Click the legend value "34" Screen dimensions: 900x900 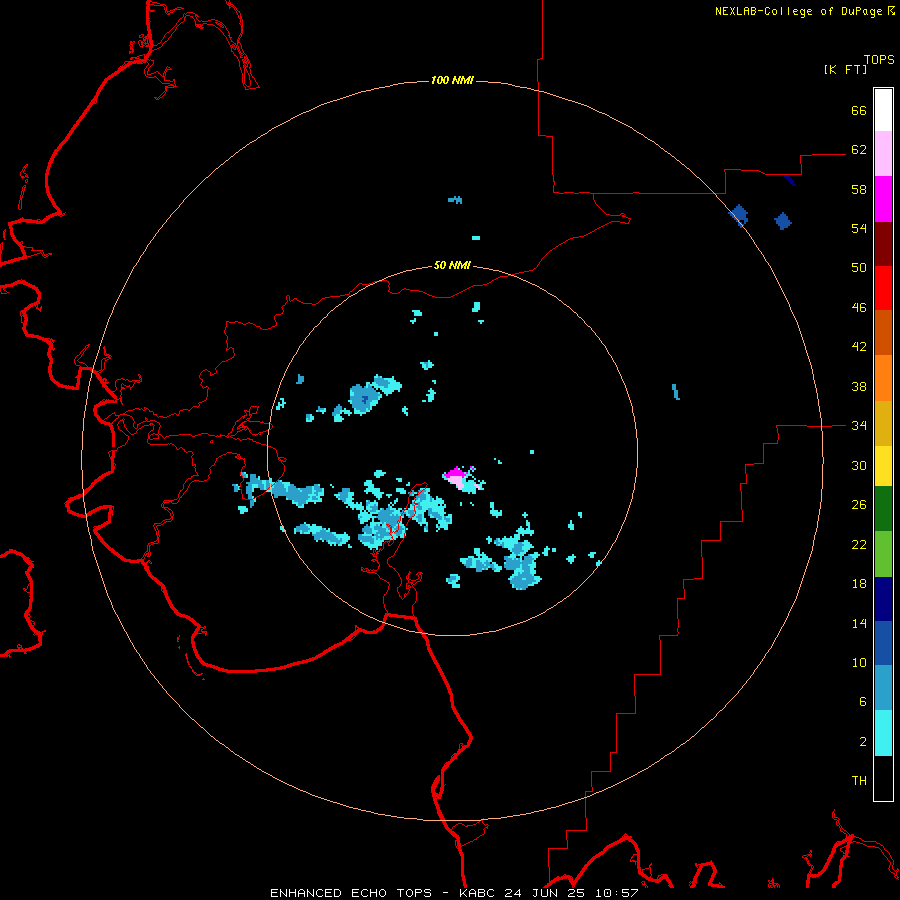[859, 425]
